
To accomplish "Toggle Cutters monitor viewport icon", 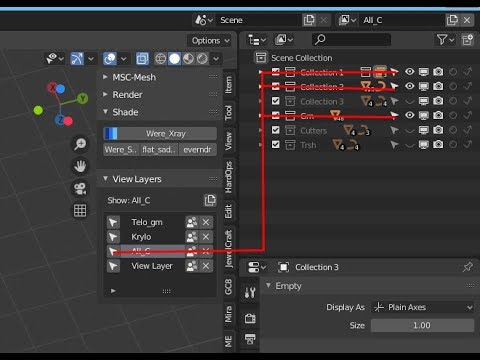I will 424,130.
